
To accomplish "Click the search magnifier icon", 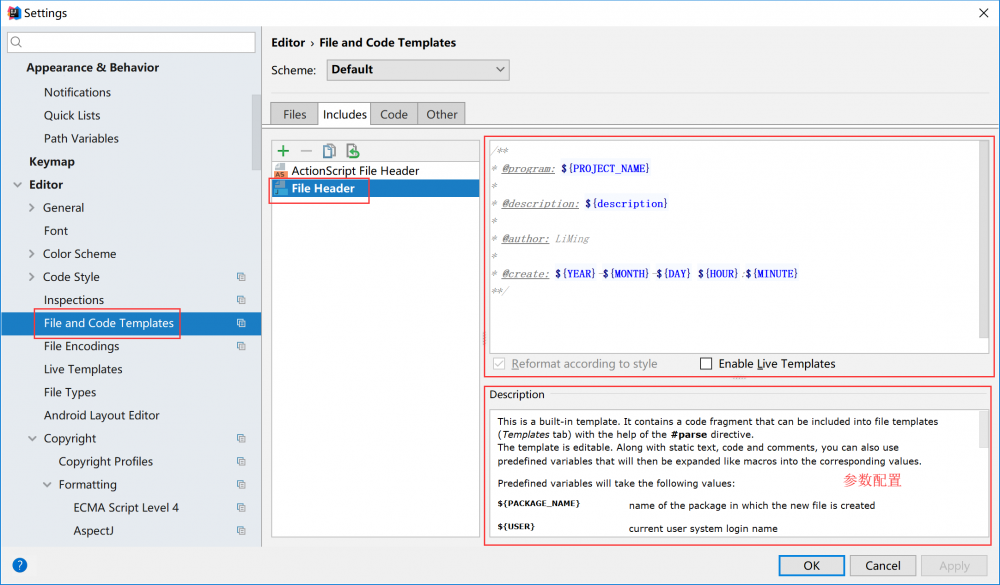I will 17,42.
